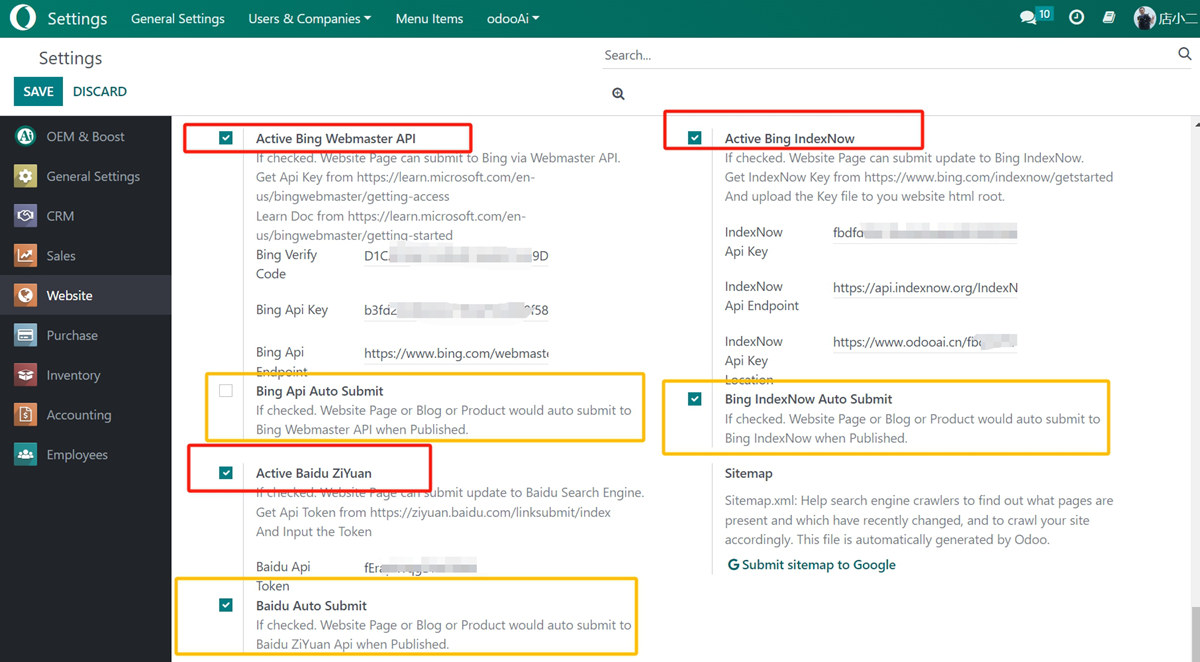Click the Odoo logo icon
1200x662 pixels.
click(22, 18)
